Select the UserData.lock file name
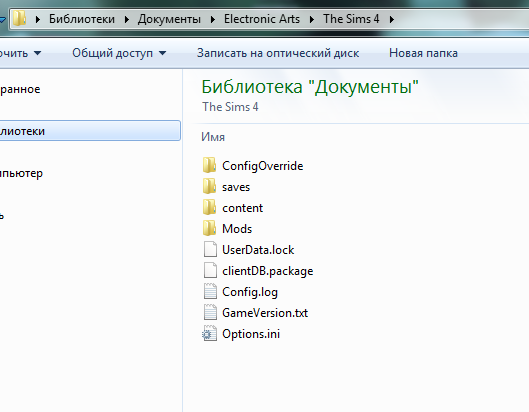 pos(258,250)
